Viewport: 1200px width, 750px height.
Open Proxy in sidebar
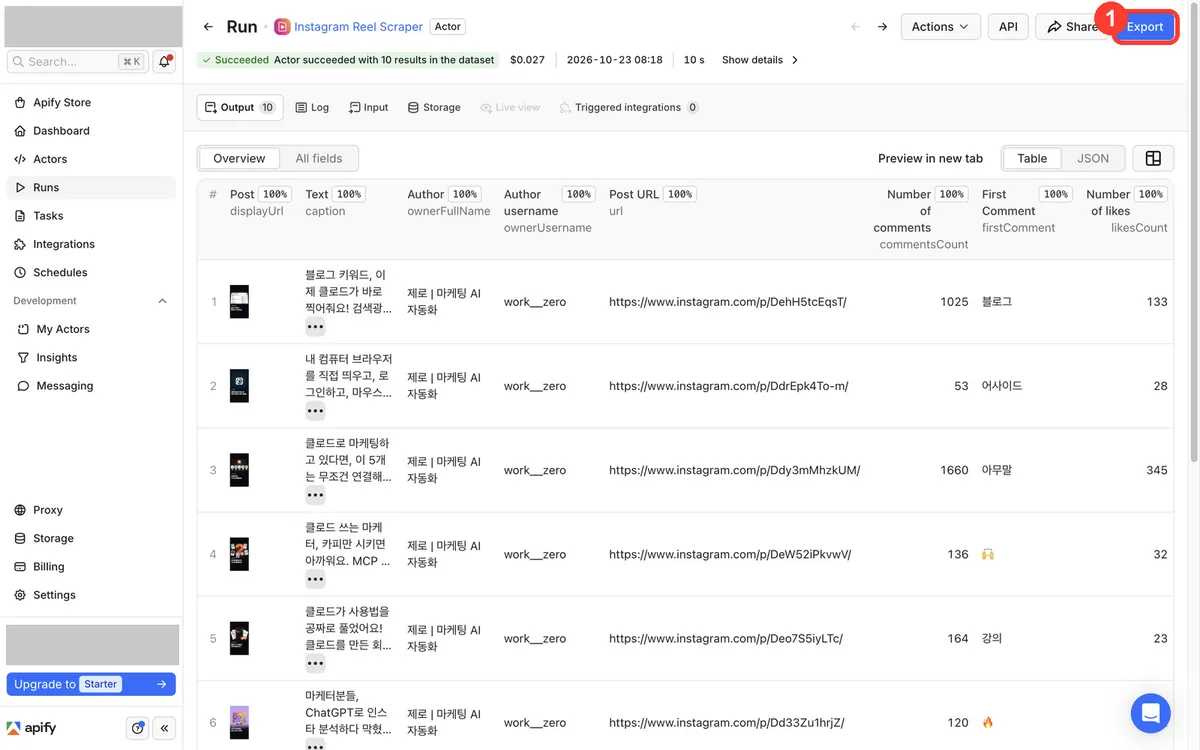pos(91,510)
